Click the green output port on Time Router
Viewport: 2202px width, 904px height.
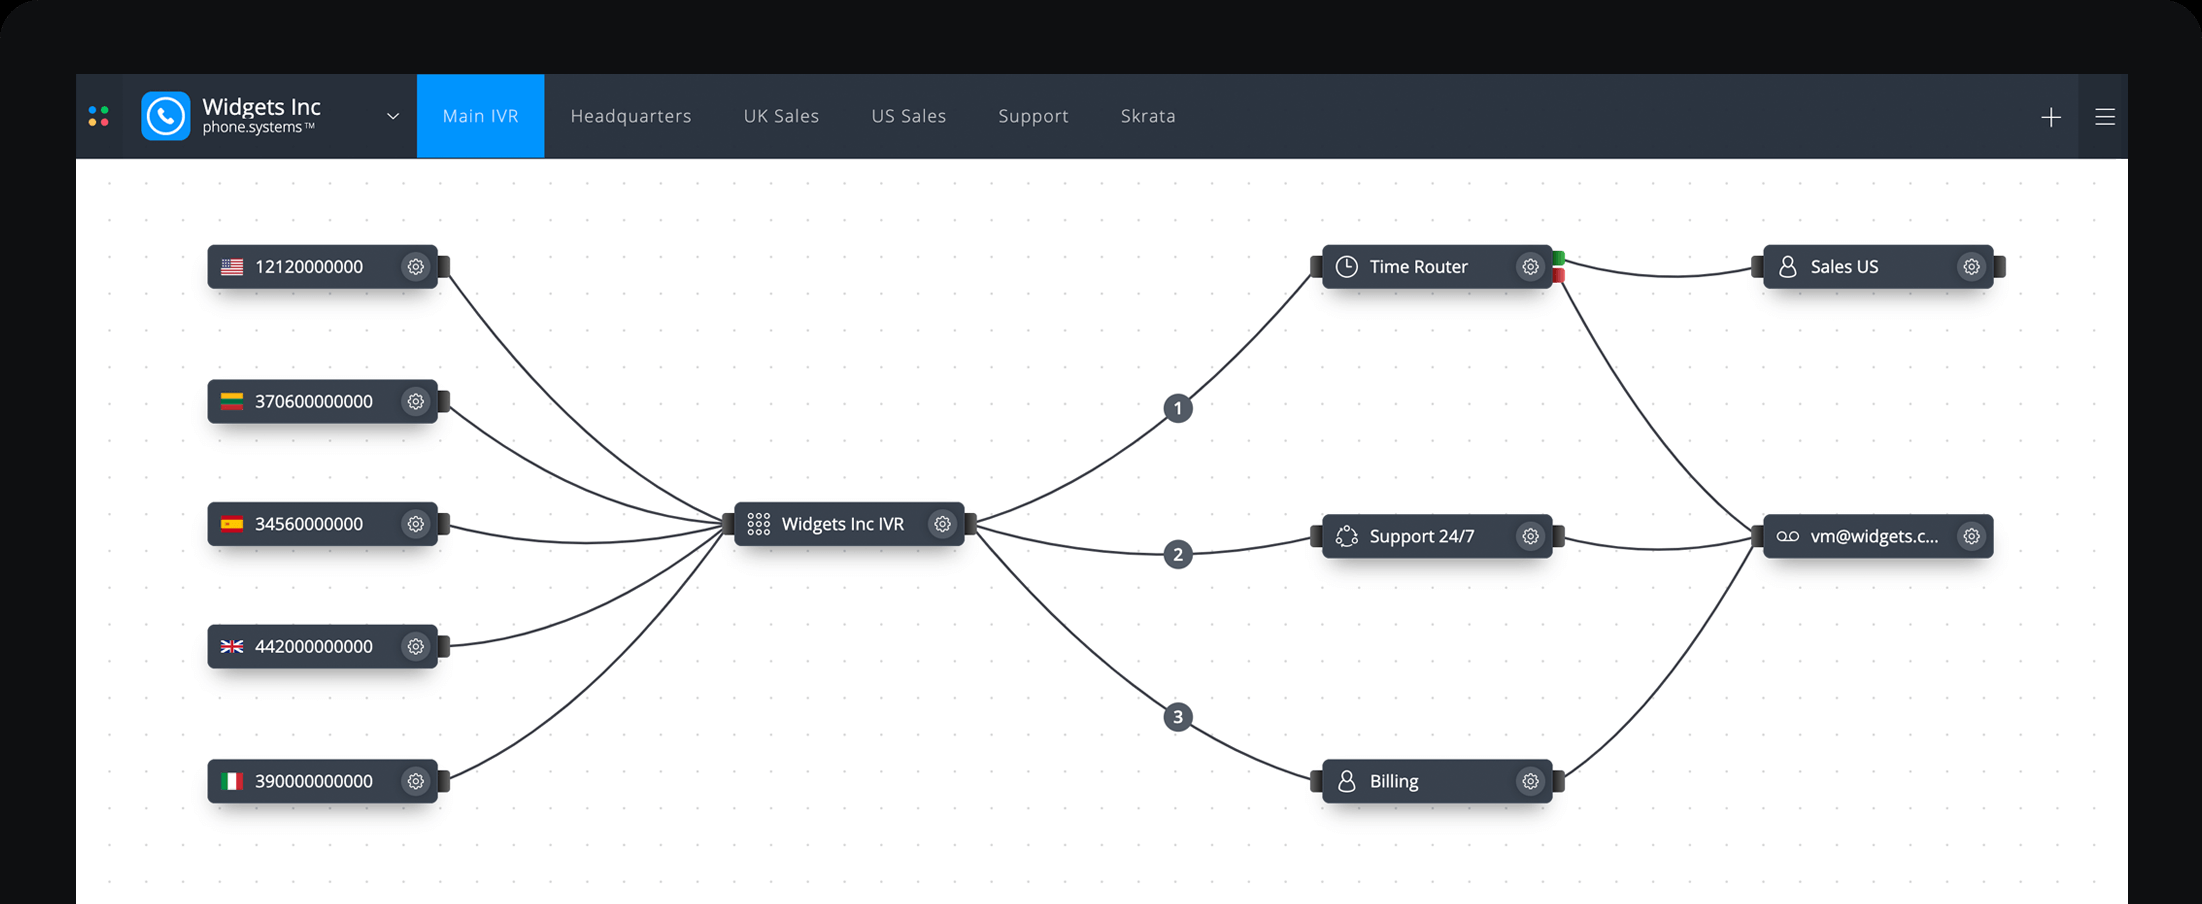pyautogui.click(x=1559, y=259)
